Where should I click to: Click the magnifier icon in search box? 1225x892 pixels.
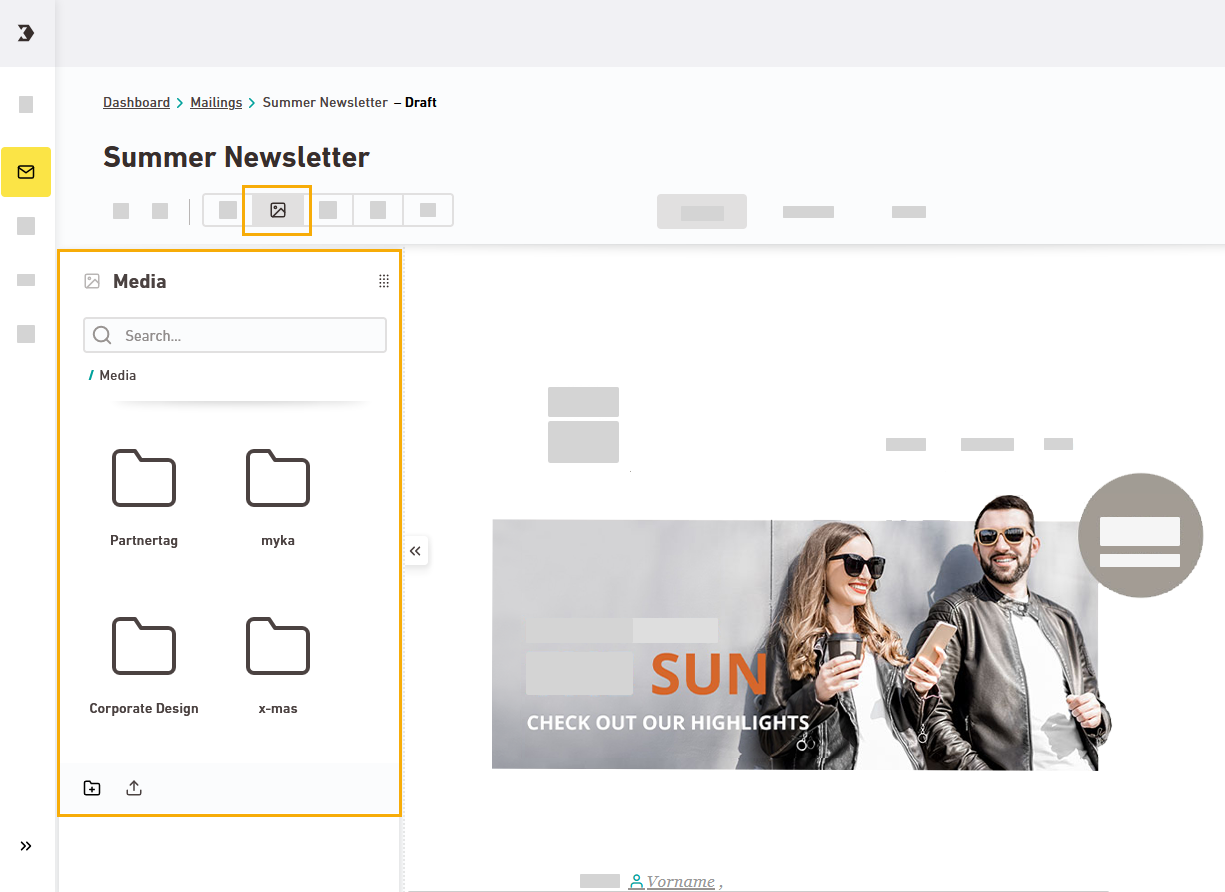click(102, 336)
